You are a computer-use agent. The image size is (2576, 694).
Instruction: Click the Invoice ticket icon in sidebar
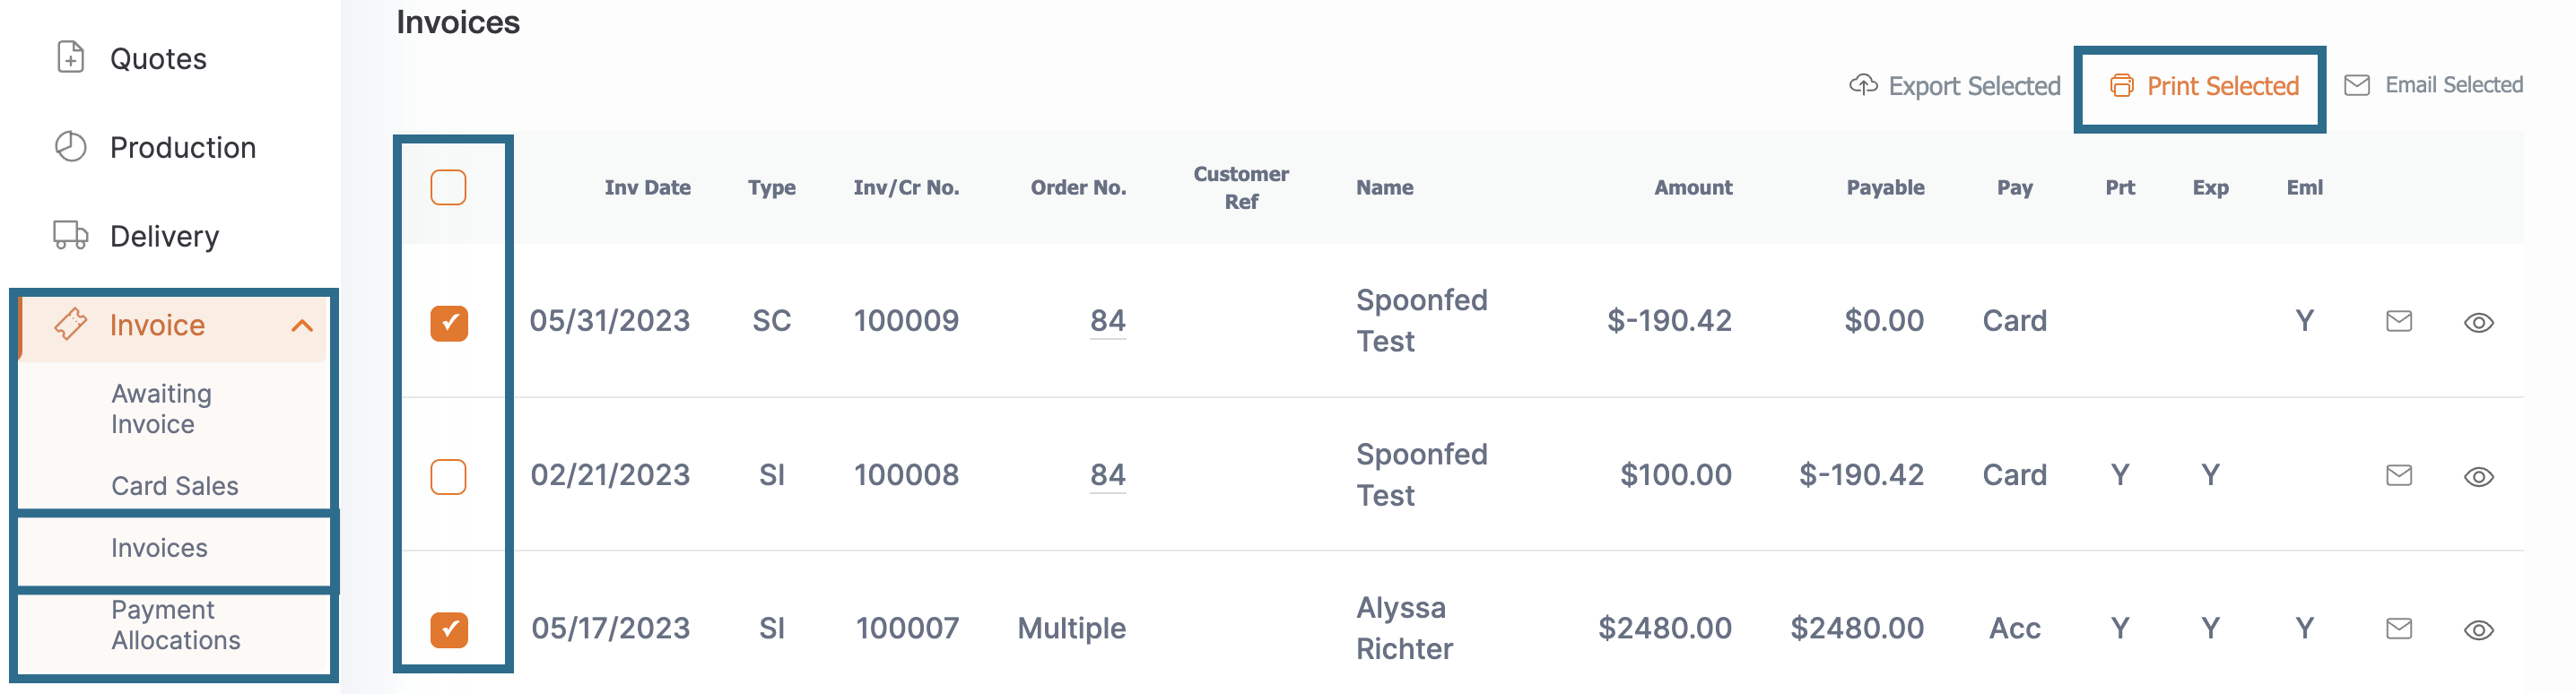tap(70, 324)
